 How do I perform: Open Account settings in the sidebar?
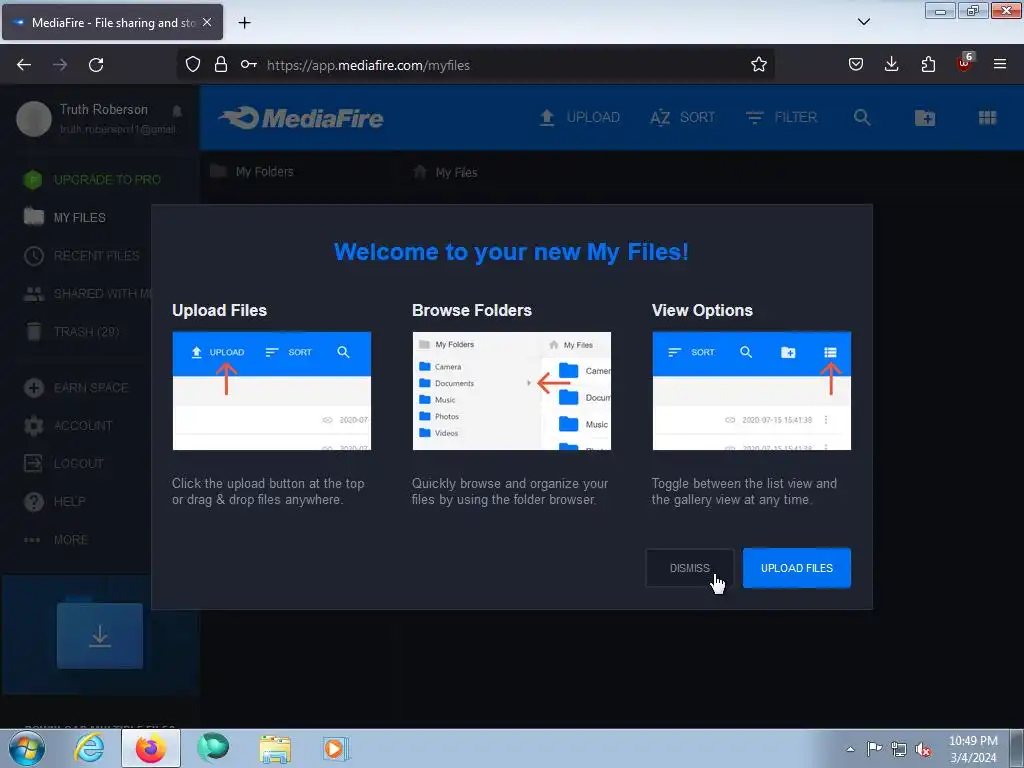(x=68, y=426)
